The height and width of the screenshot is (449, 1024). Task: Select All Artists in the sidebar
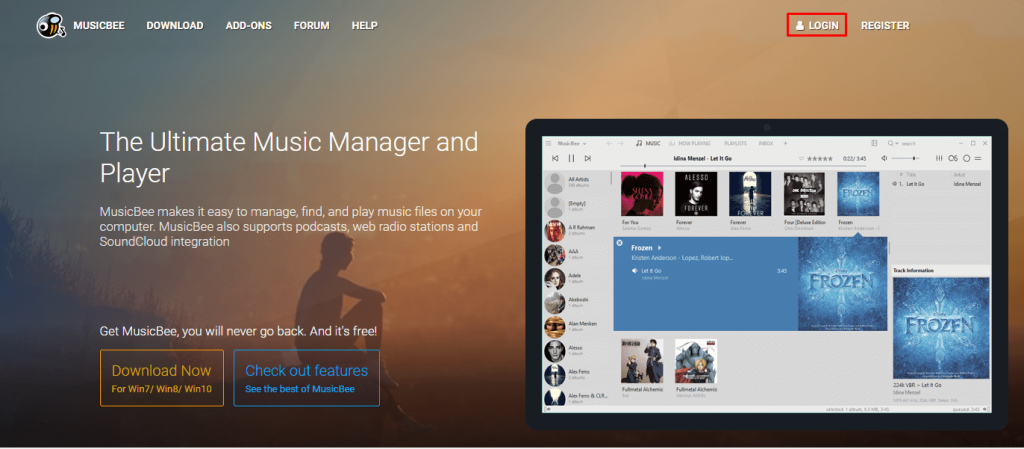[577, 182]
